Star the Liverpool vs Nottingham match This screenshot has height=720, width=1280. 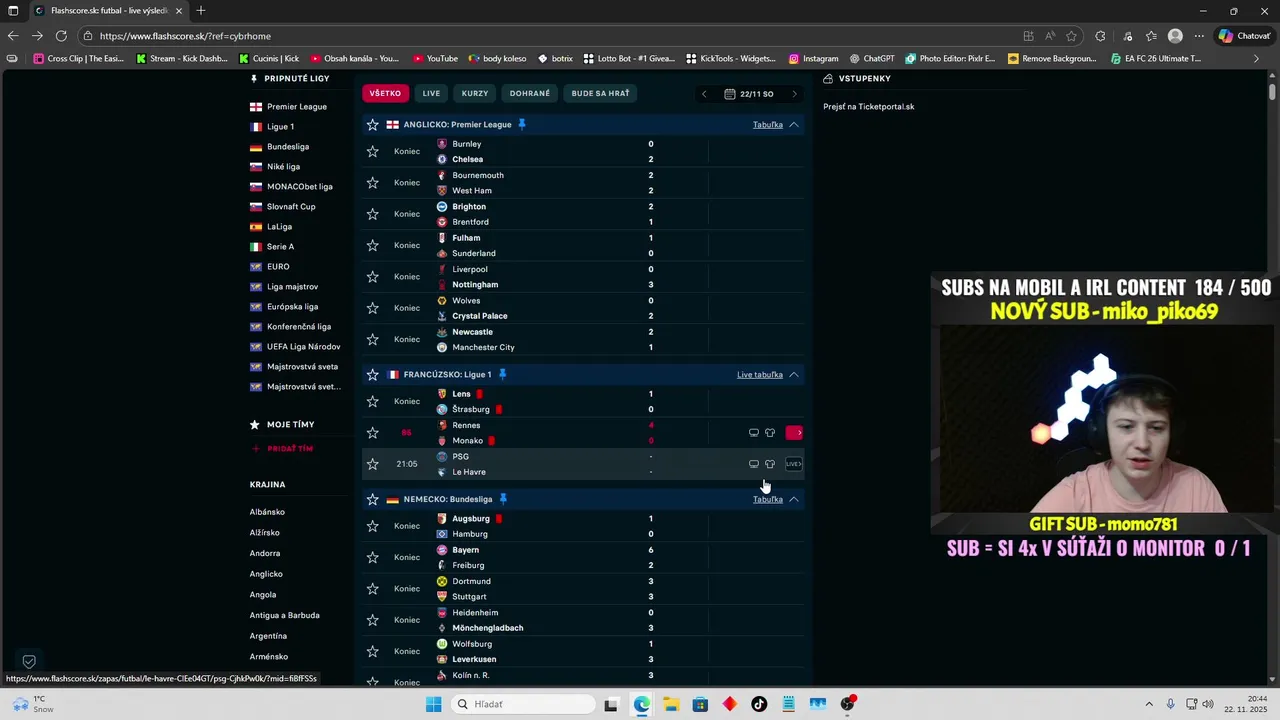(x=373, y=276)
